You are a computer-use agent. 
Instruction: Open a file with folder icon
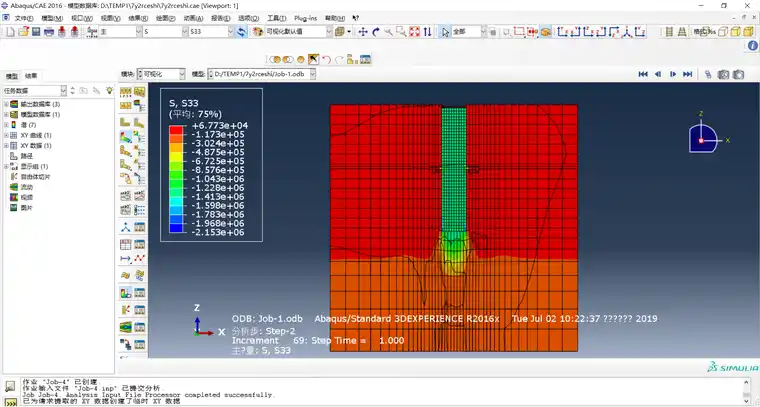pyautogui.click(x=24, y=32)
